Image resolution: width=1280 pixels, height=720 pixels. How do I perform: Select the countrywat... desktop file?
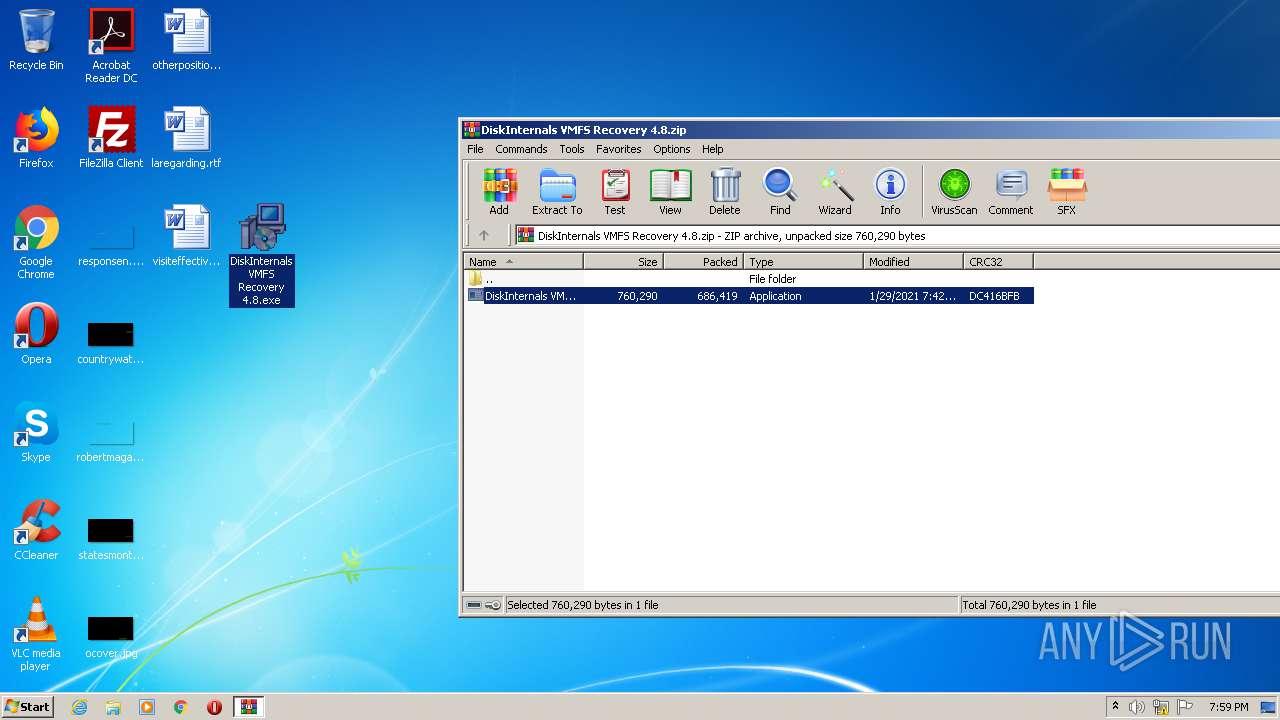click(x=111, y=341)
